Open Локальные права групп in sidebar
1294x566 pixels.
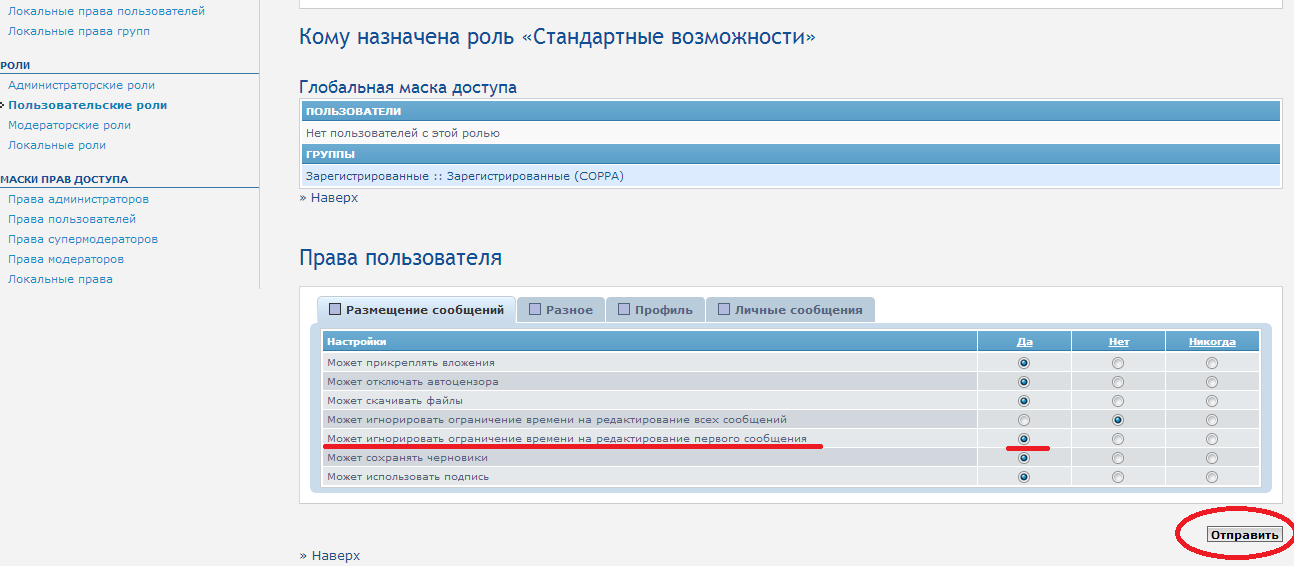pos(79,31)
